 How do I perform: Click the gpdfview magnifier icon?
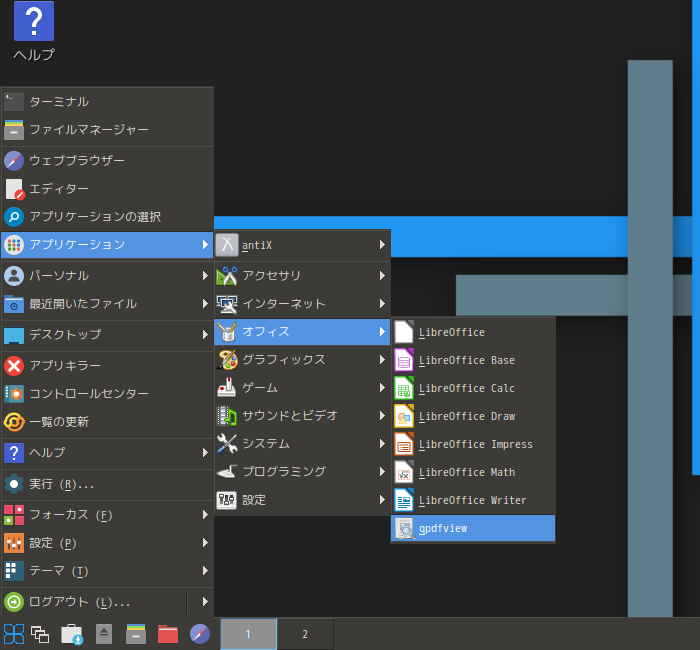405,529
